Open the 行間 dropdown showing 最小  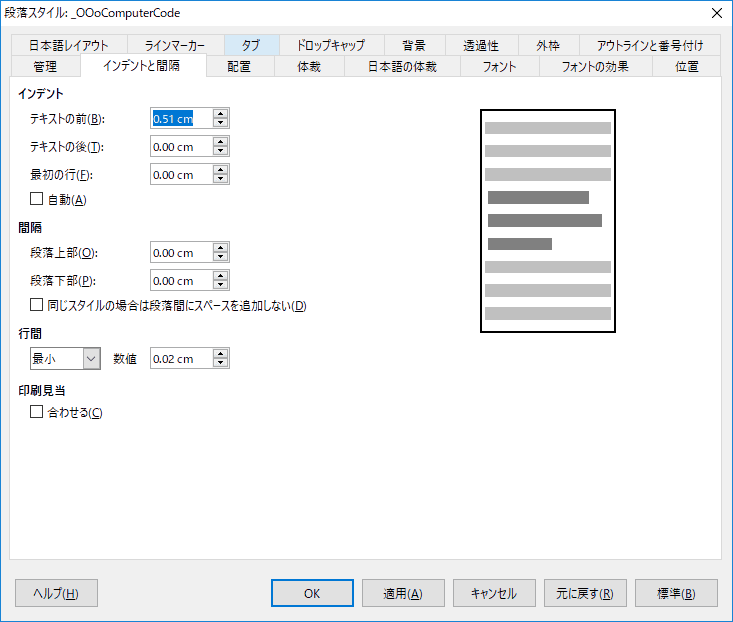[x=65, y=358]
